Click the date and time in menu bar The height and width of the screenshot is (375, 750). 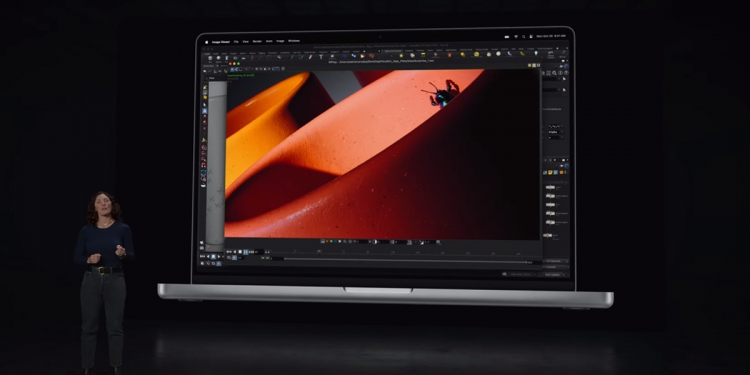pyautogui.click(x=551, y=36)
